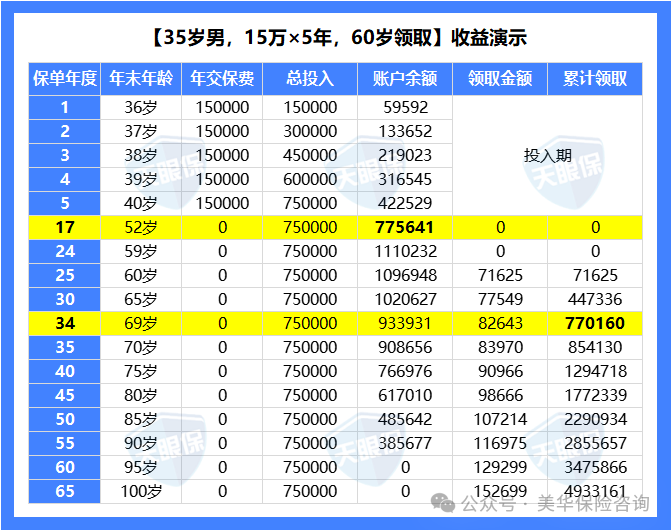Select the merged 投入期 cell
Screen dimensions: 671x530
point(547,156)
